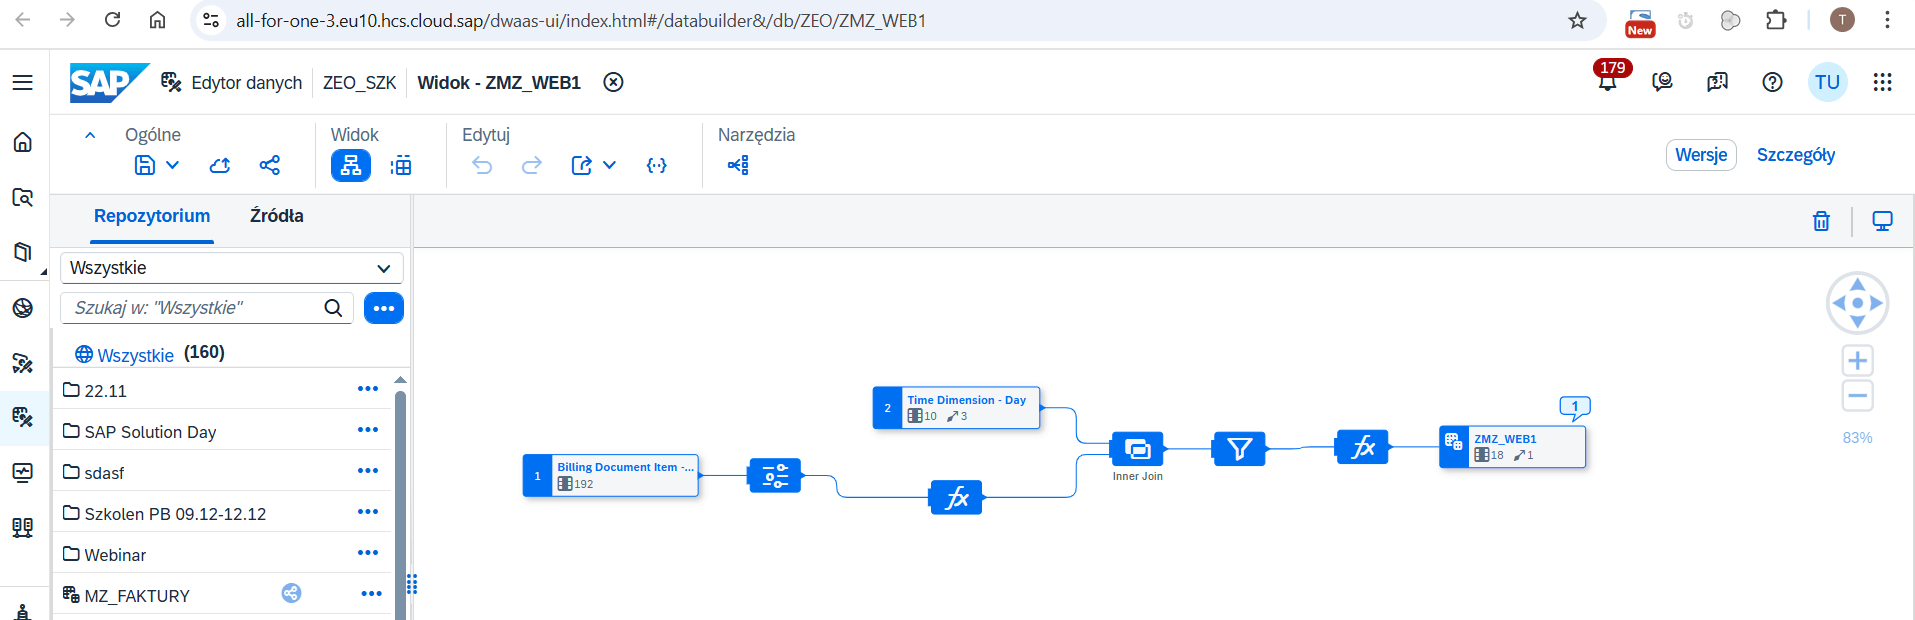Open the Szczegóły panel
Image resolution: width=1915 pixels, height=620 pixels.
[1796, 155]
